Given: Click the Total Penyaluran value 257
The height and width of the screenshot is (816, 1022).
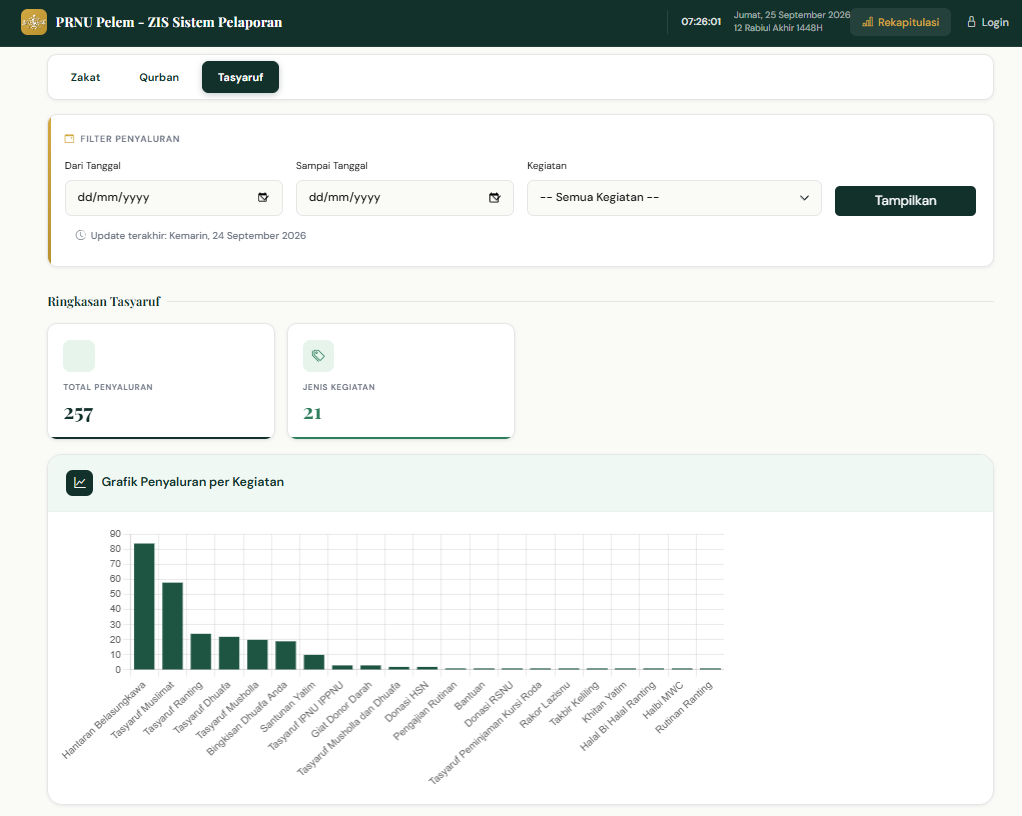Looking at the screenshot, I should [x=78, y=414].
